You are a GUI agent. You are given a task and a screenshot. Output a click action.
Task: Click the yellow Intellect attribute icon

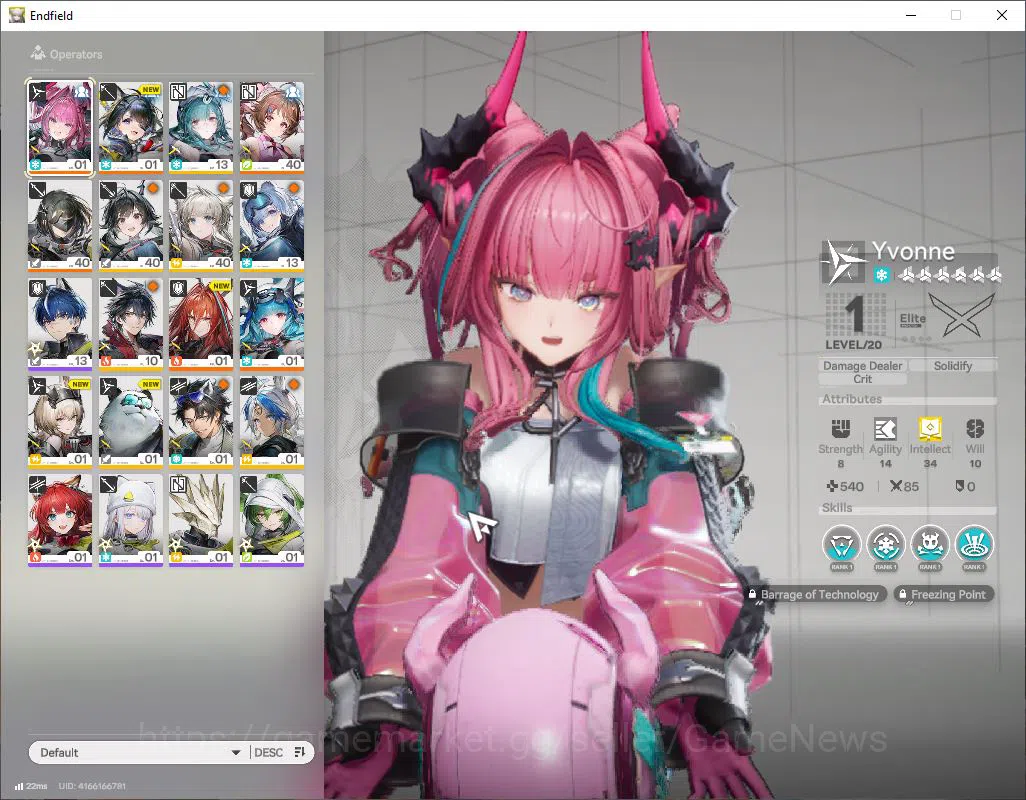[x=930, y=428]
